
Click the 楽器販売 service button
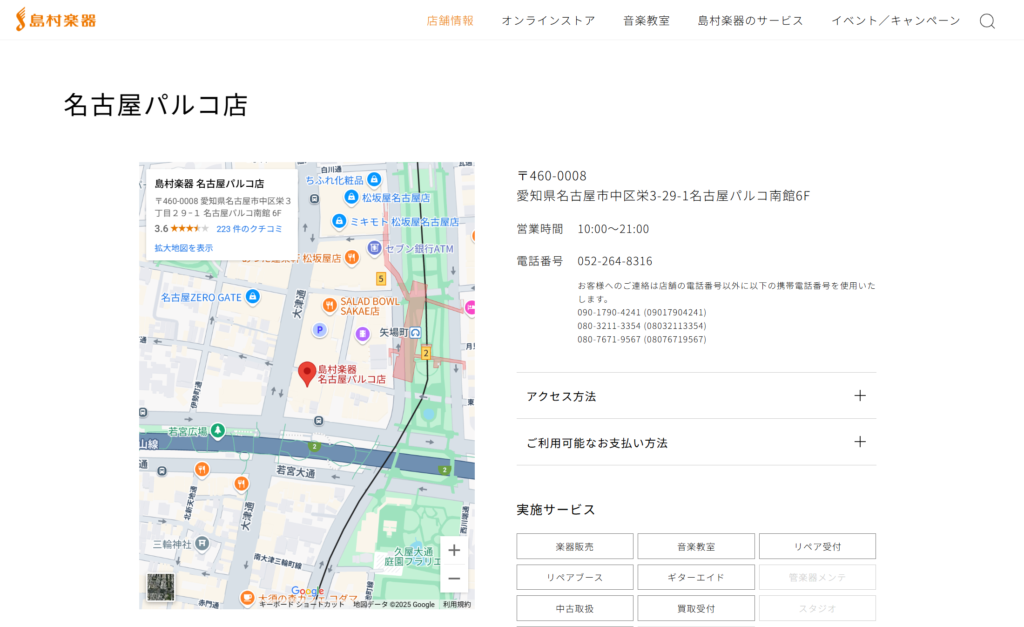tap(575, 547)
